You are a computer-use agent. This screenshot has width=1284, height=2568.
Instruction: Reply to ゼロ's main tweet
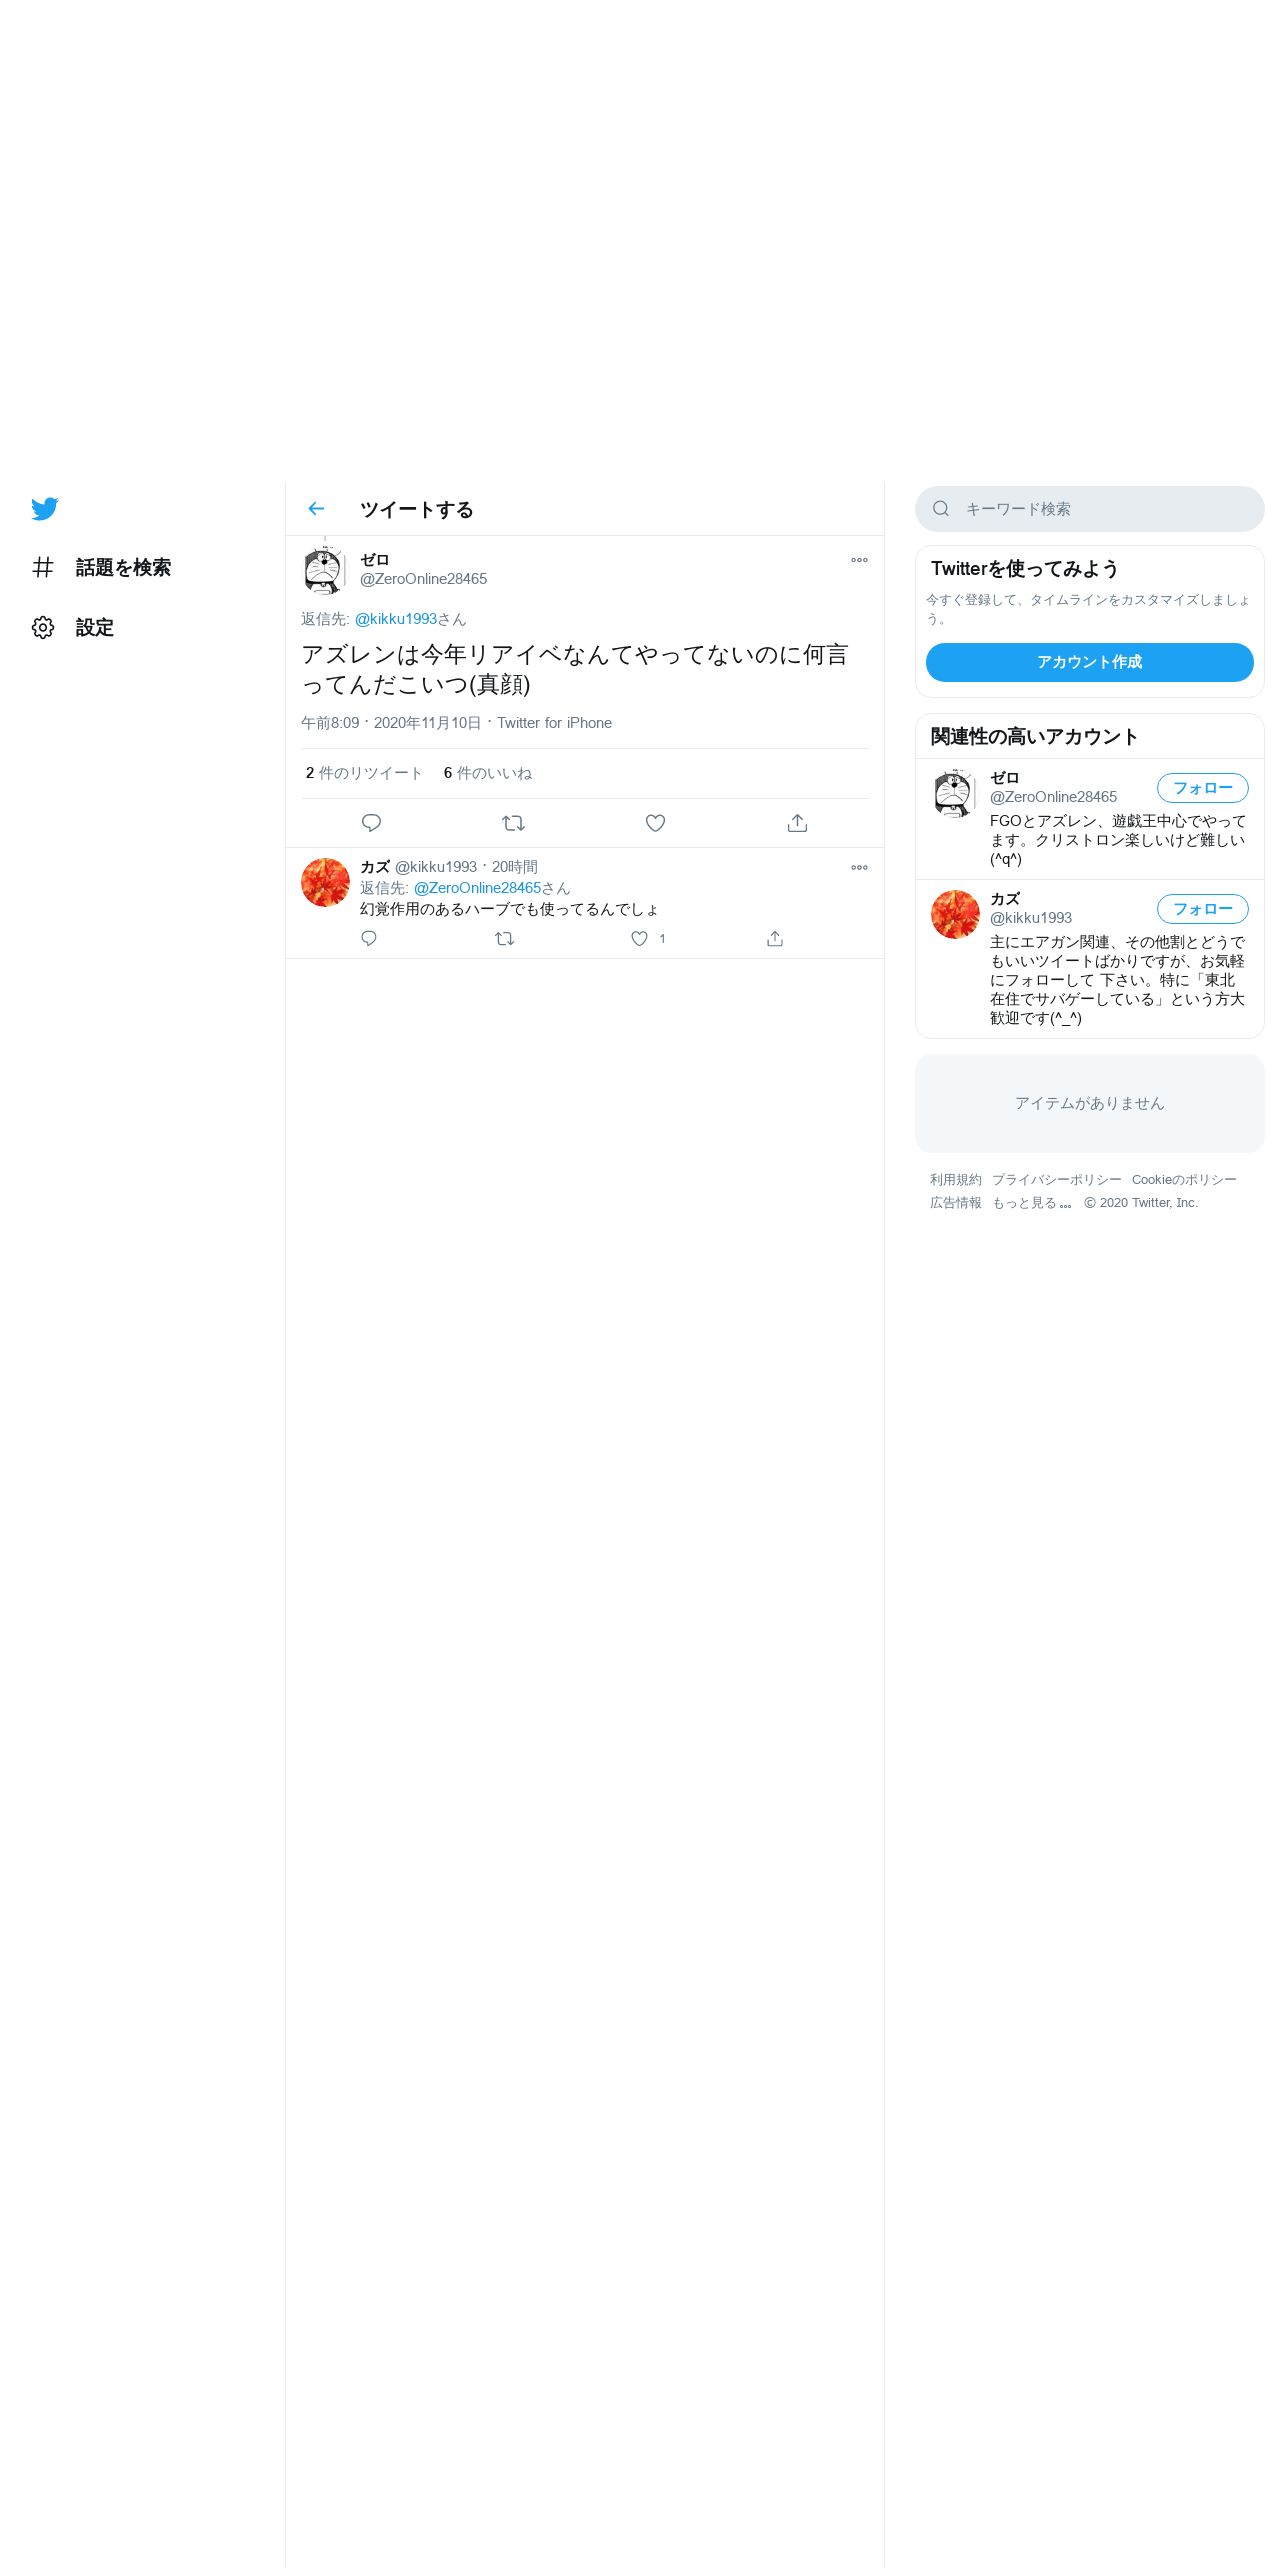click(x=371, y=823)
